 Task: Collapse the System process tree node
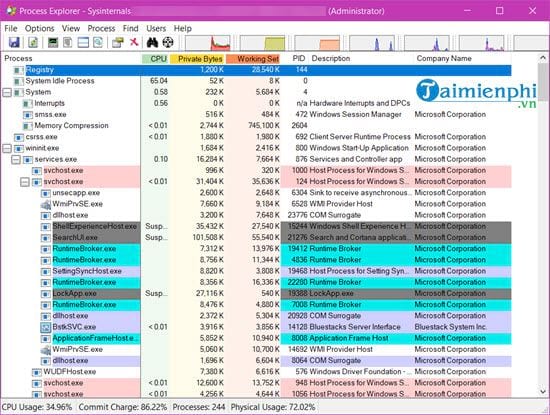7,92
